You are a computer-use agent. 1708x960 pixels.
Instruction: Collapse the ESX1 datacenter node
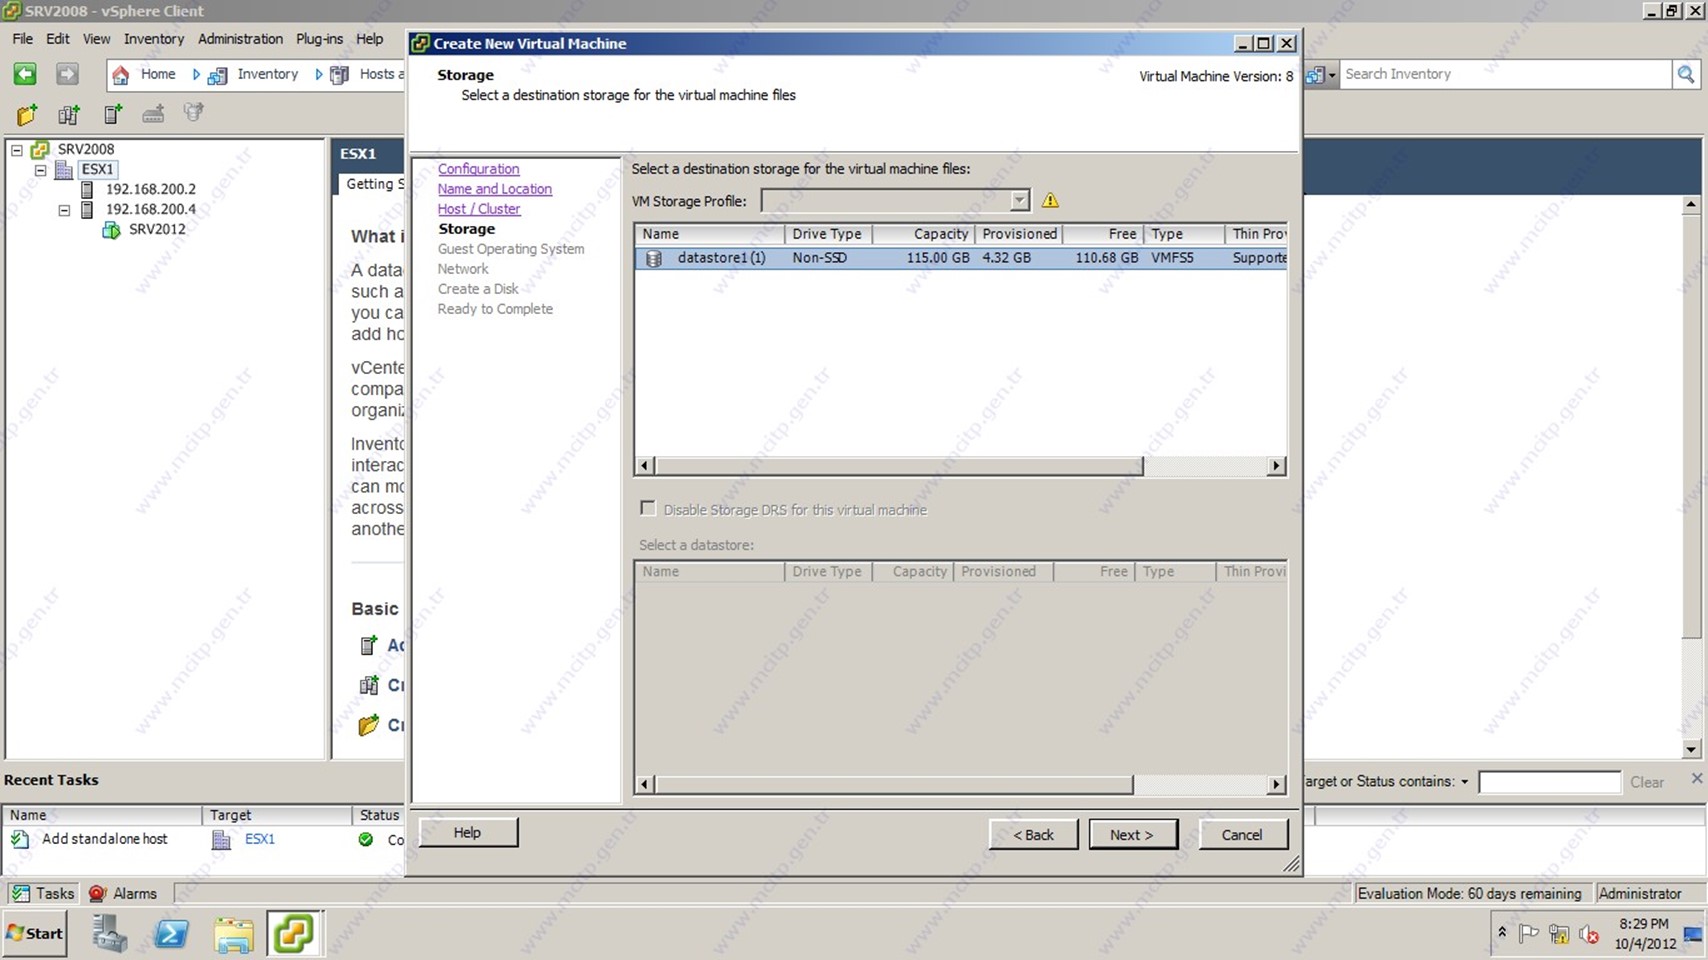click(40, 170)
